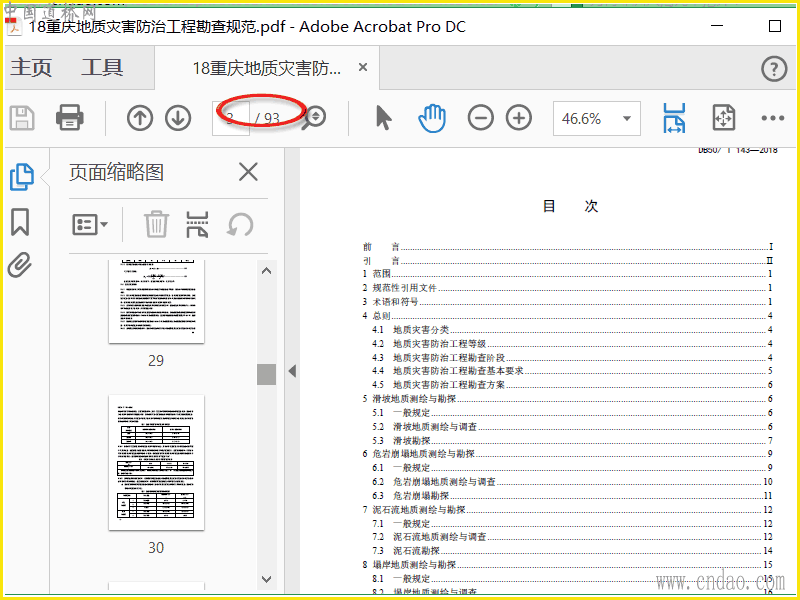Click the current page number field
The width and height of the screenshot is (800, 600).
tap(231, 118)
